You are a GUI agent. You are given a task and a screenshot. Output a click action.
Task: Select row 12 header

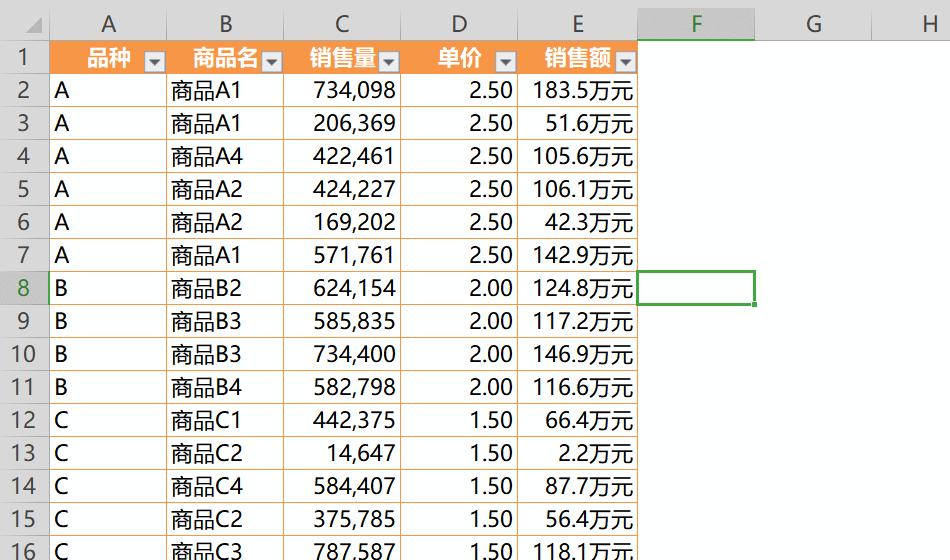click(24, 420)
